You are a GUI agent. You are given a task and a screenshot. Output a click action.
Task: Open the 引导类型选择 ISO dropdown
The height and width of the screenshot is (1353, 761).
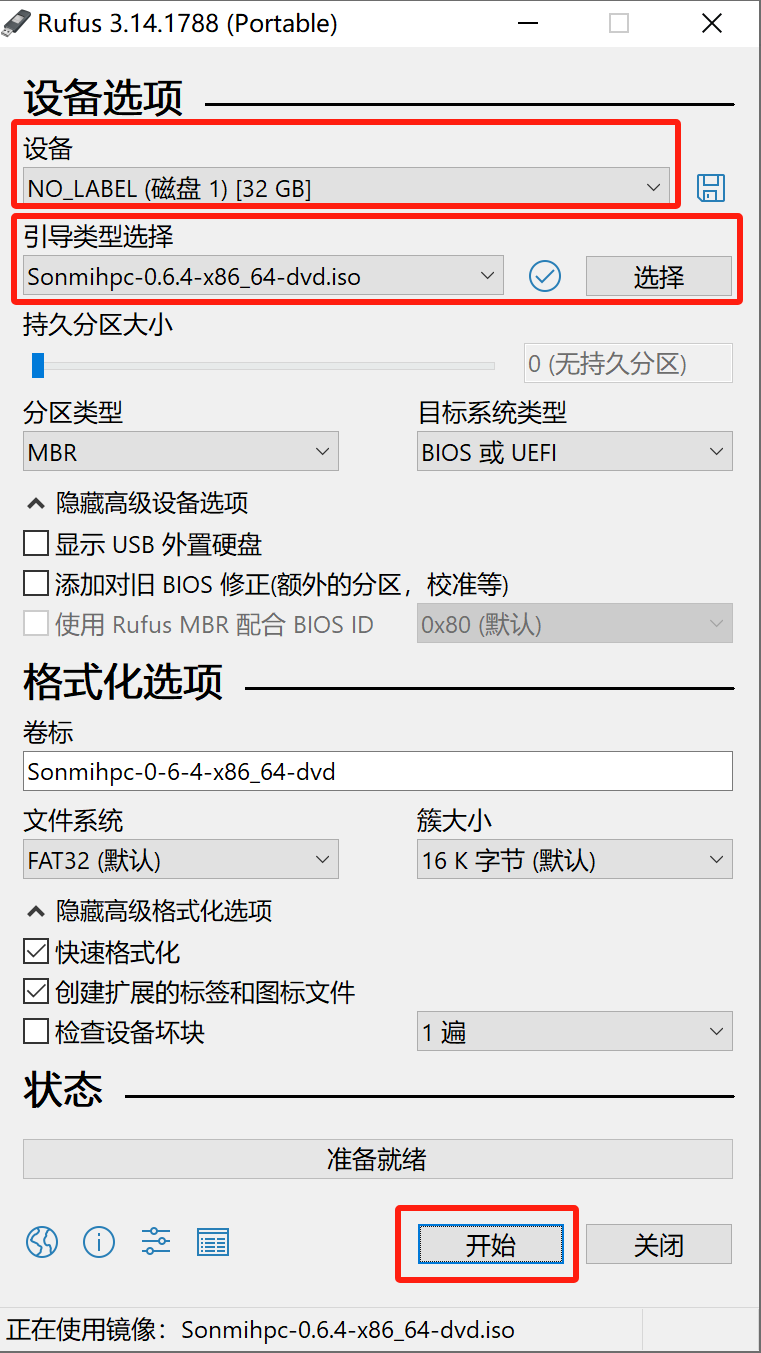point(263,276)
